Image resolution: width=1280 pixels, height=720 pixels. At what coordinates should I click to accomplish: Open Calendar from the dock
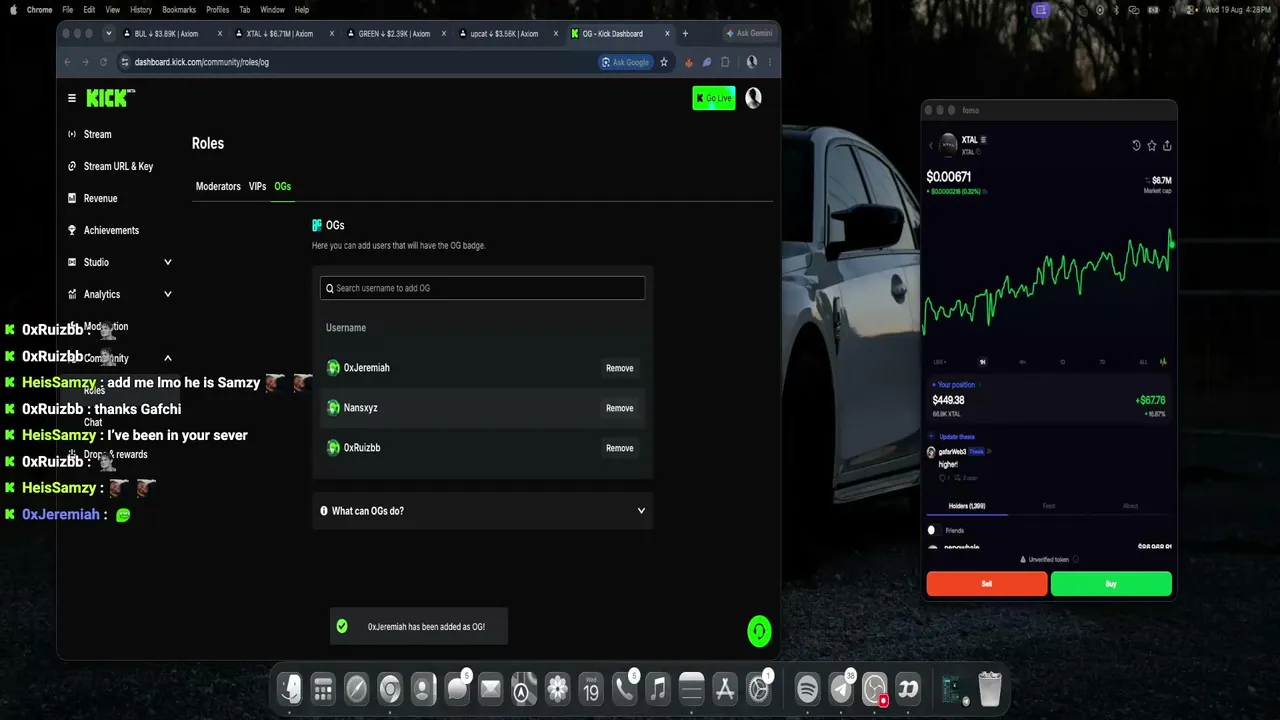591,688
